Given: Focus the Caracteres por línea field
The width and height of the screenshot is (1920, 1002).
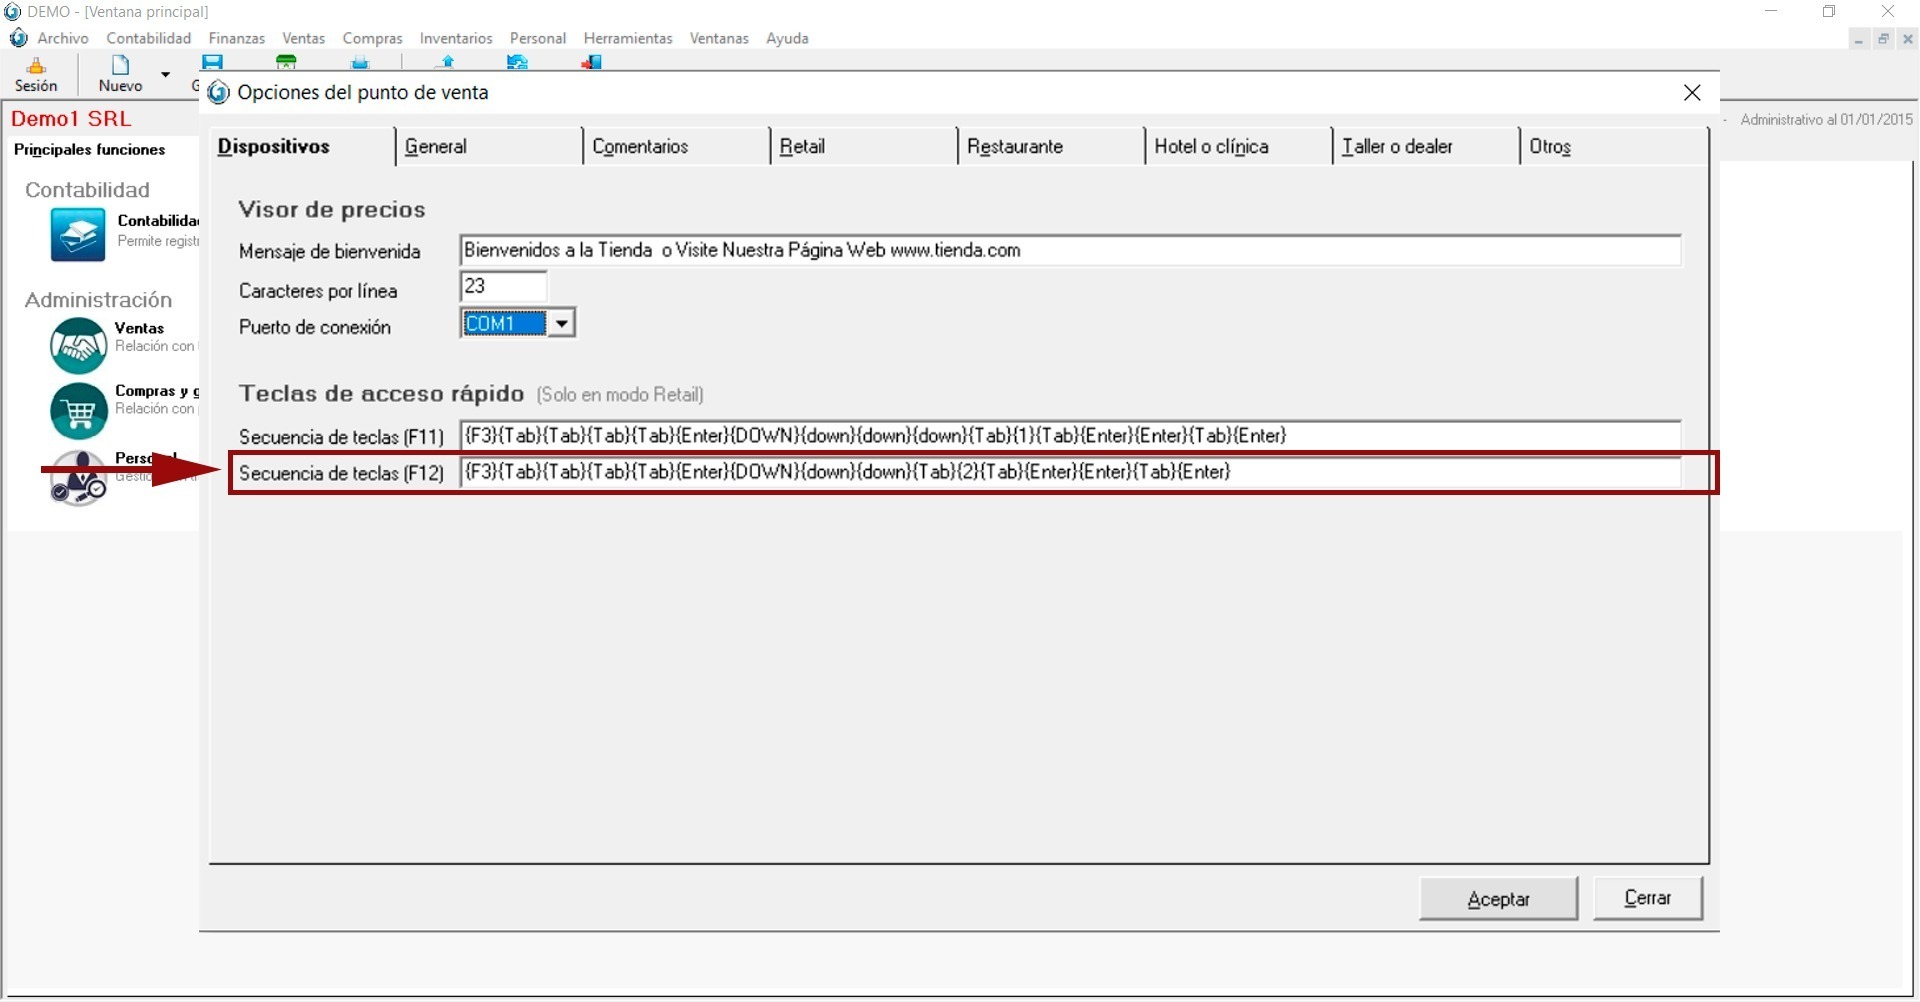Looking at the screenshot, I should click(503, 287).
